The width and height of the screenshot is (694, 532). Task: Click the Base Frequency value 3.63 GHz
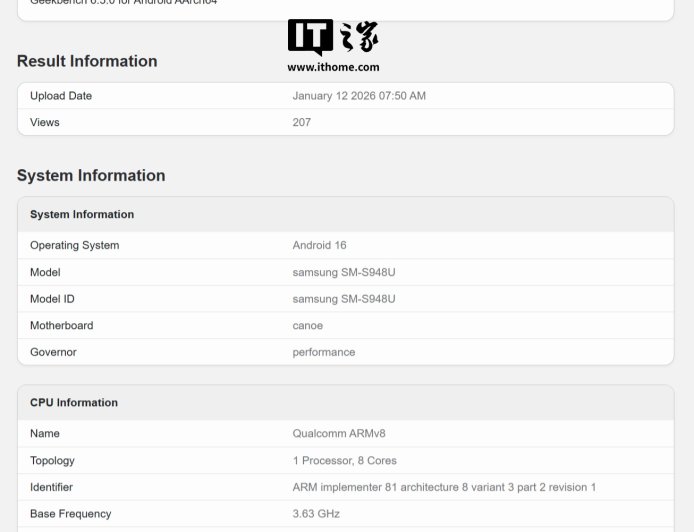(x=316, y=513)
